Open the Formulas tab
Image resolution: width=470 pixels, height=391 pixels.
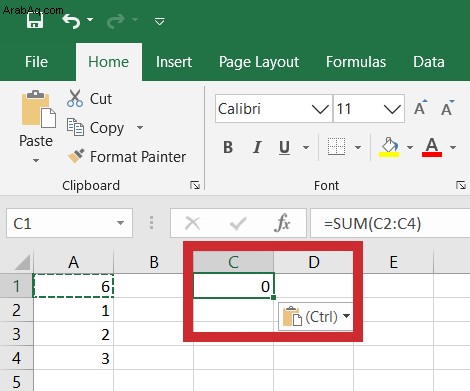356,62
